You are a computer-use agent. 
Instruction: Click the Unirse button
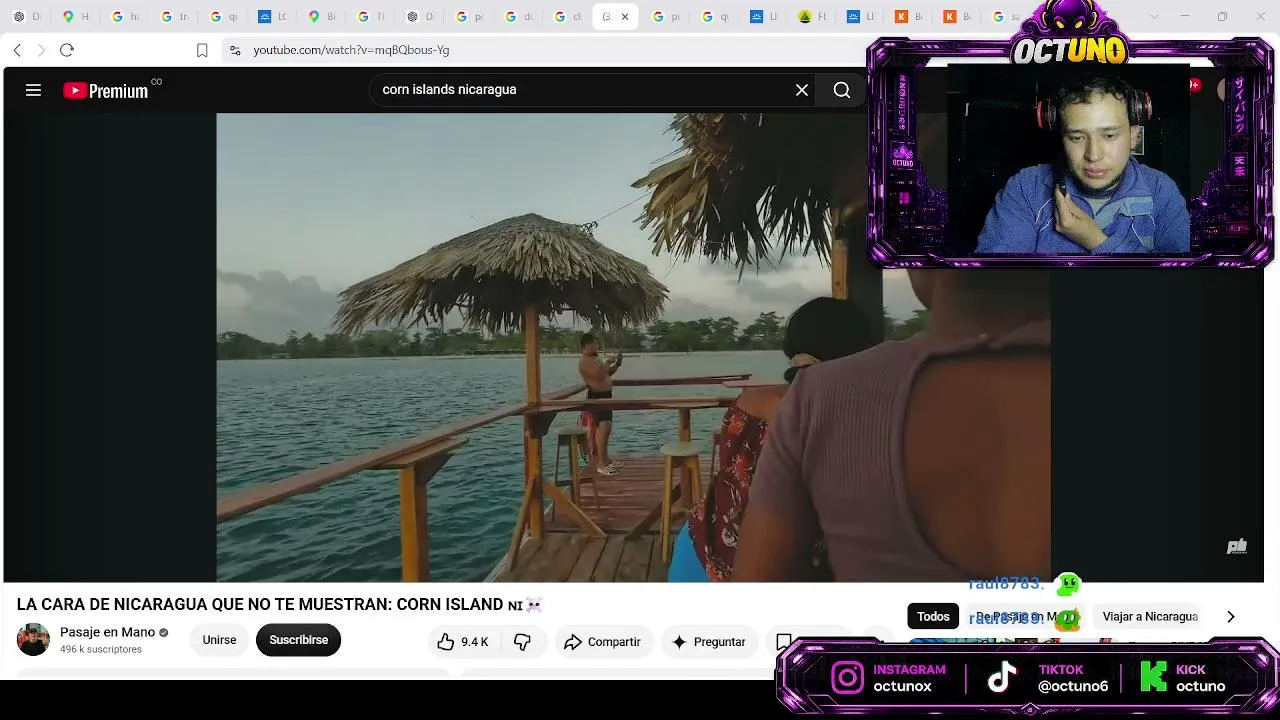pyautogui.click(x=219, y=640)
